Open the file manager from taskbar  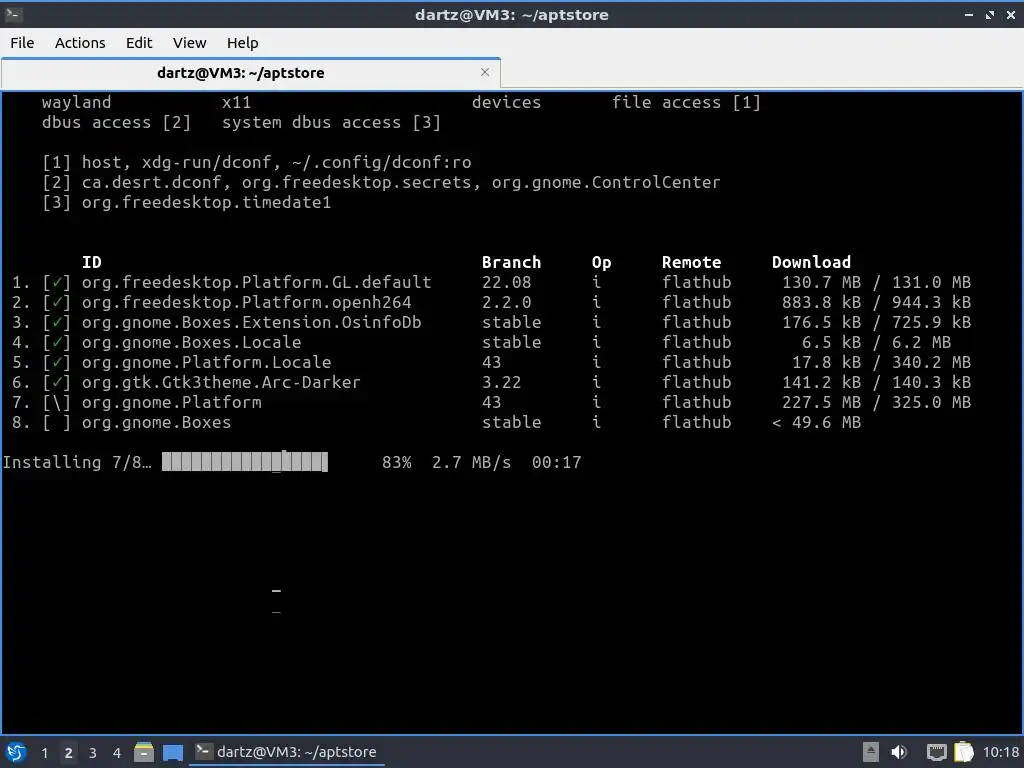[x=144, y=752]
